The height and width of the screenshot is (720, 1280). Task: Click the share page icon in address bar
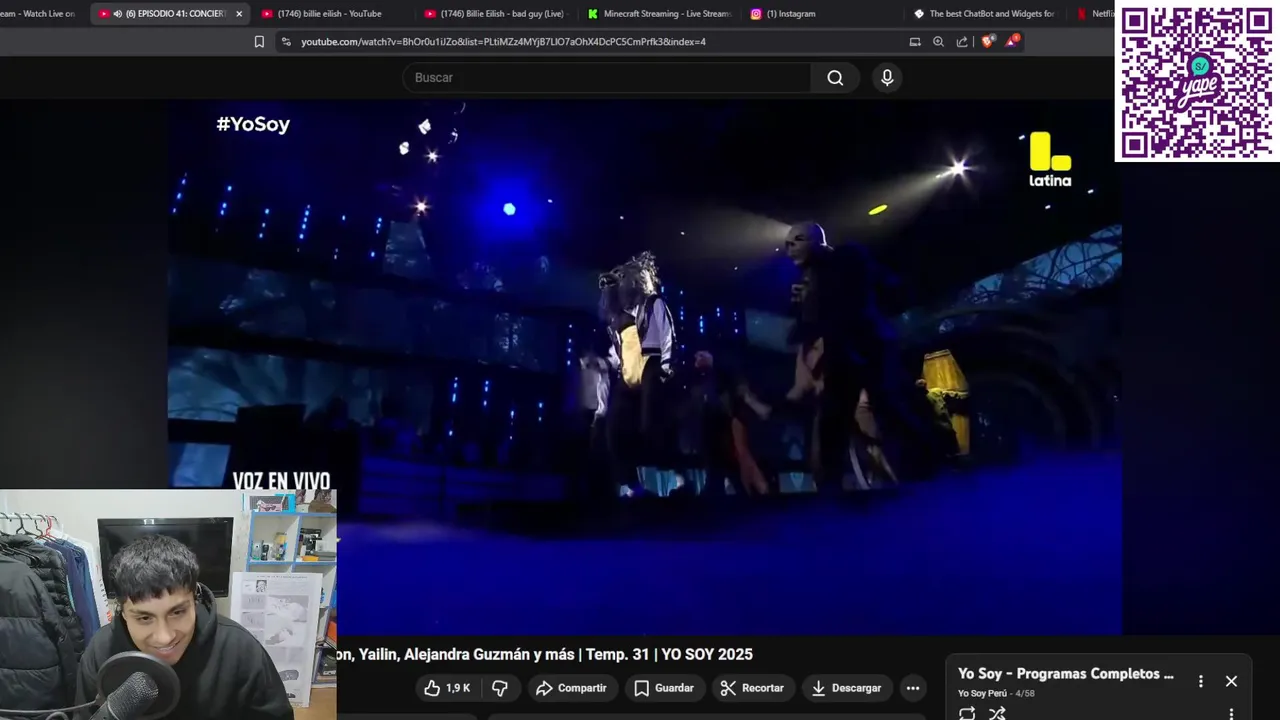962,42
